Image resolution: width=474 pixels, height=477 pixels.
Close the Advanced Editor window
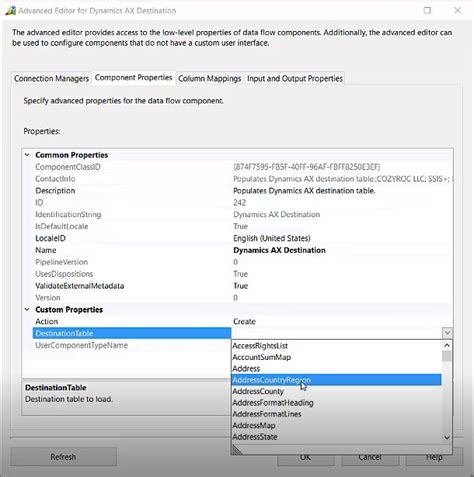(458, 10)
